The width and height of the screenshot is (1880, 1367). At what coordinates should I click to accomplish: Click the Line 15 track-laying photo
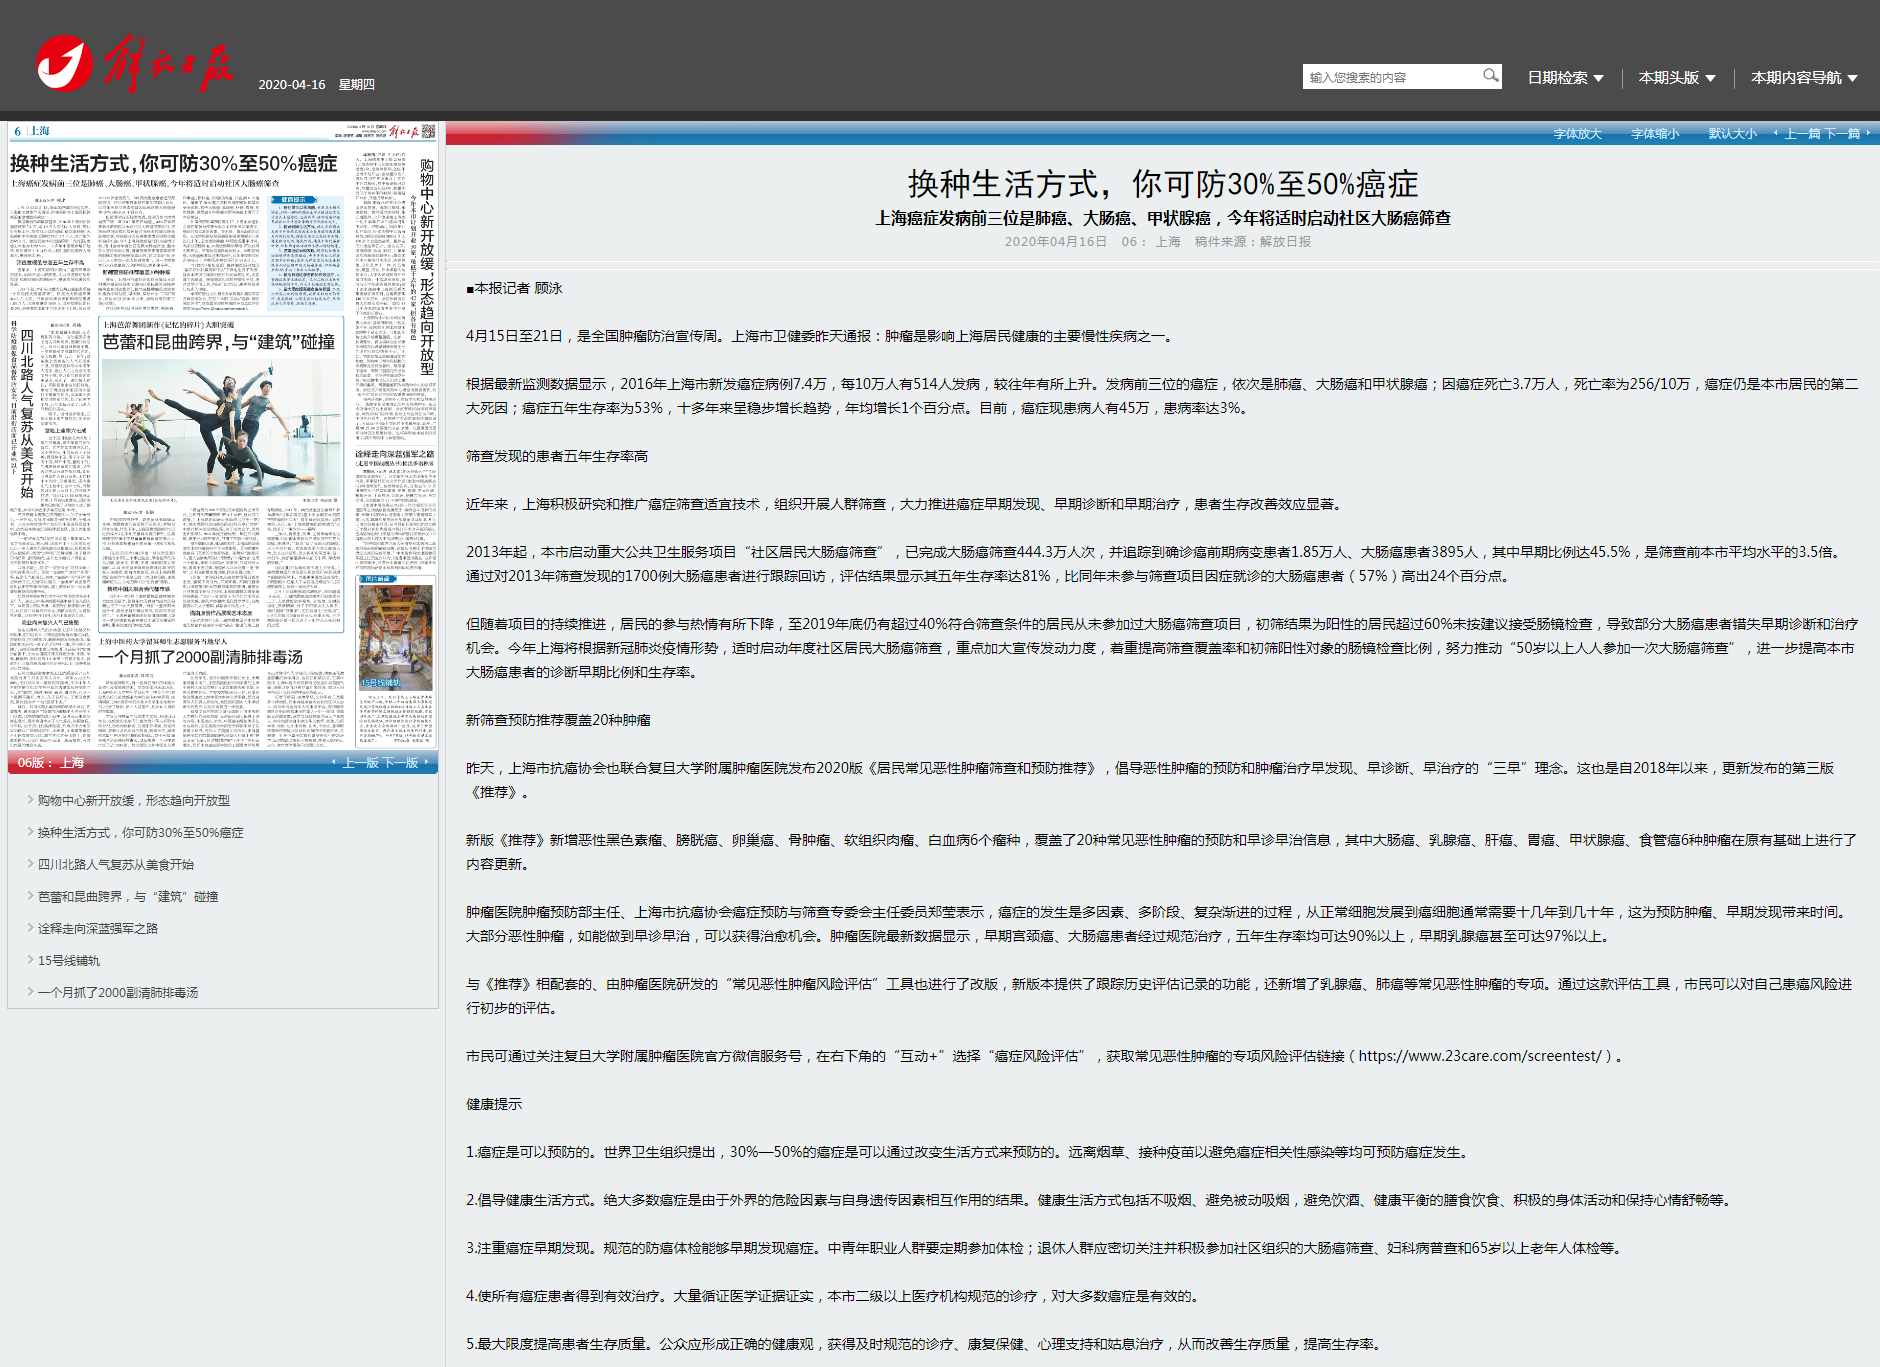396,636
